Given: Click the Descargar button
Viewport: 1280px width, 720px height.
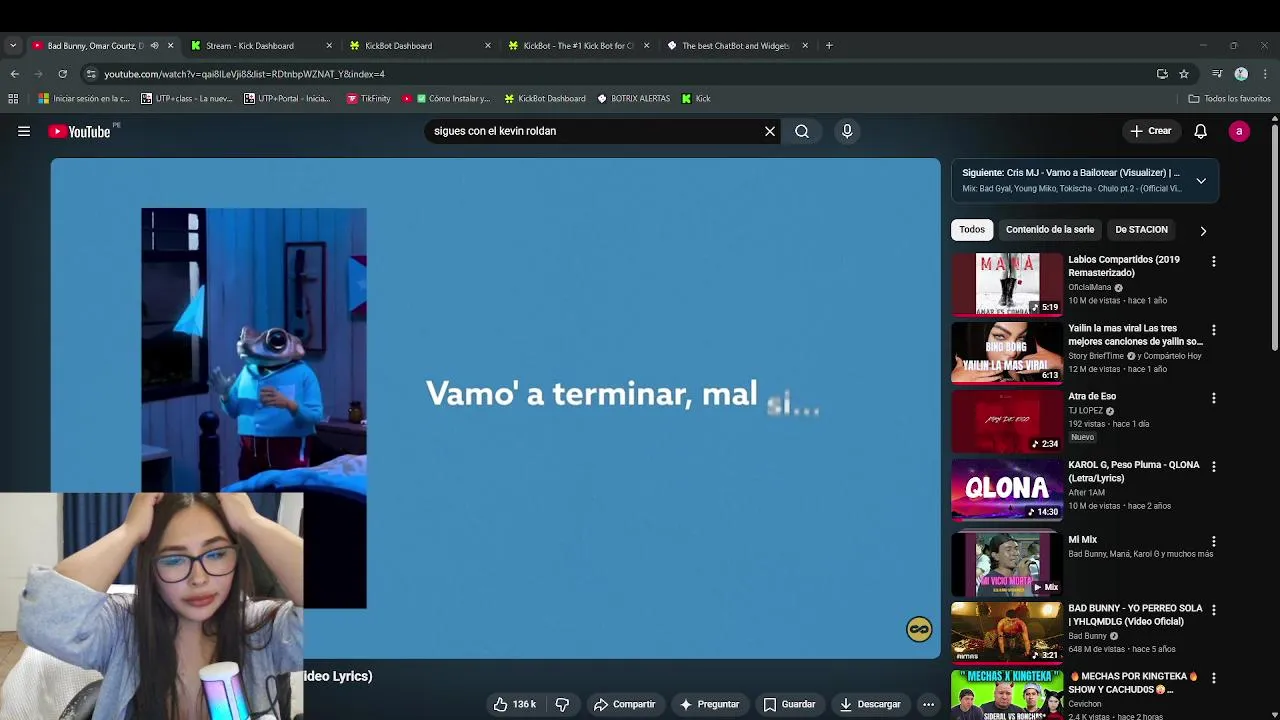Looking at the screenshot, I should click(870, 704).
